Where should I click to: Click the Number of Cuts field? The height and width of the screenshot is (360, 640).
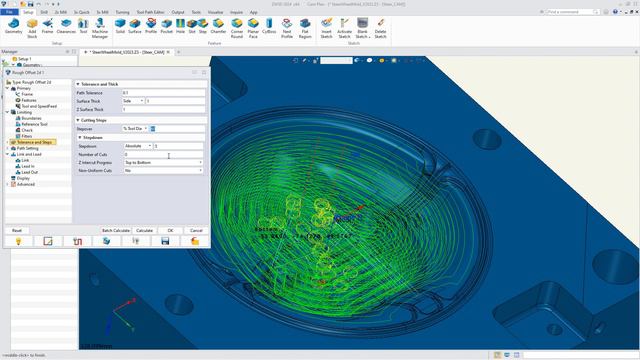point(163,154)
